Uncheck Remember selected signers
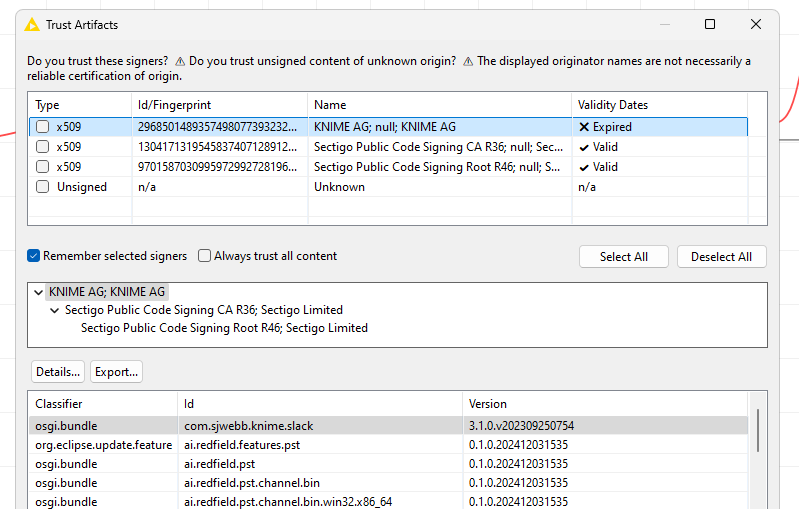Image resolution: width=799 pixels, height=509 pixels. [34, 256]
